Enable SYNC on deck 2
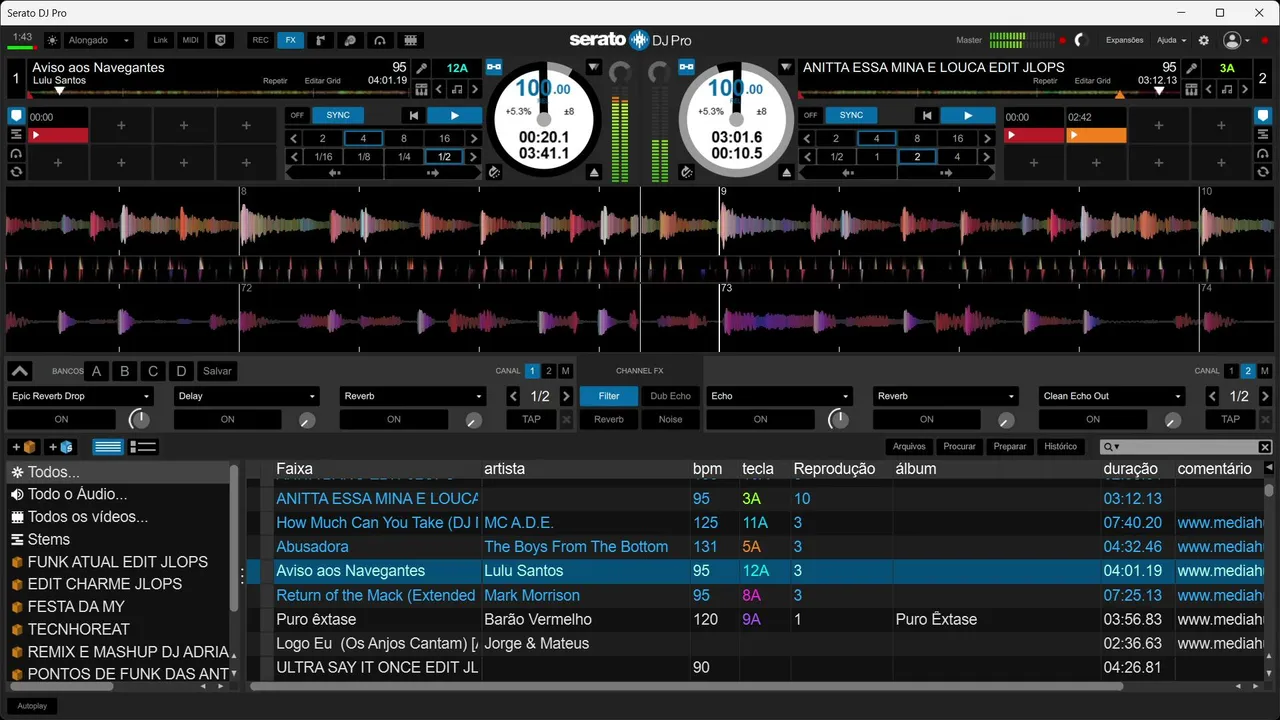Image resolution: width=1280 pixels, height=720 pixels. 851,115
